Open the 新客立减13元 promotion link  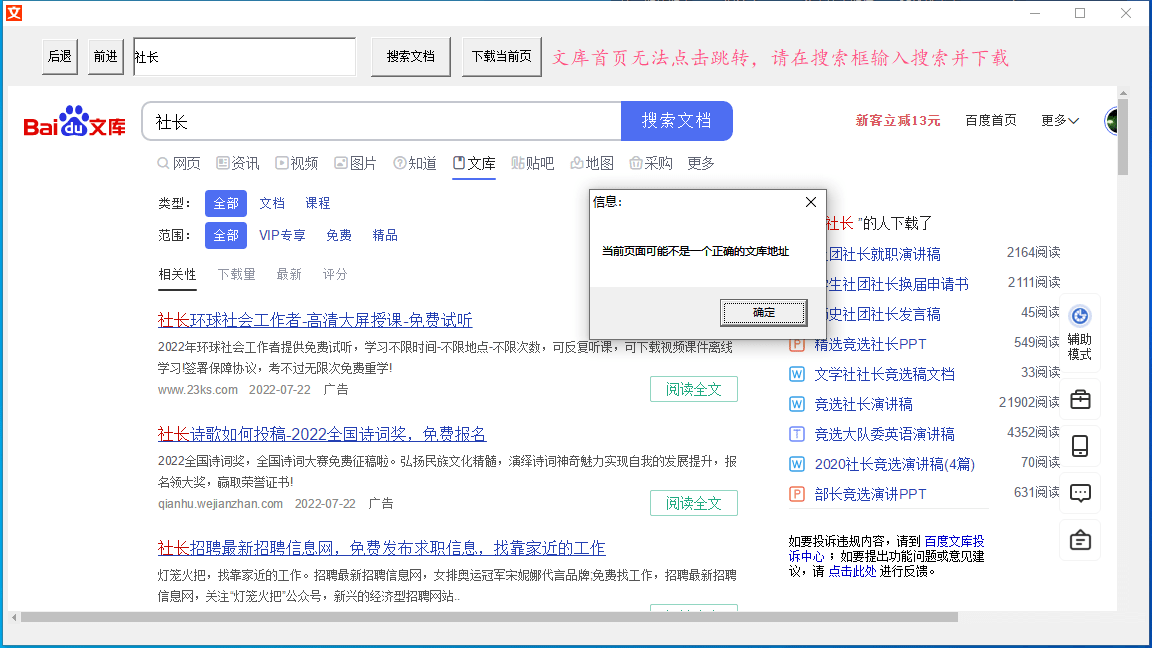[898, 120]
